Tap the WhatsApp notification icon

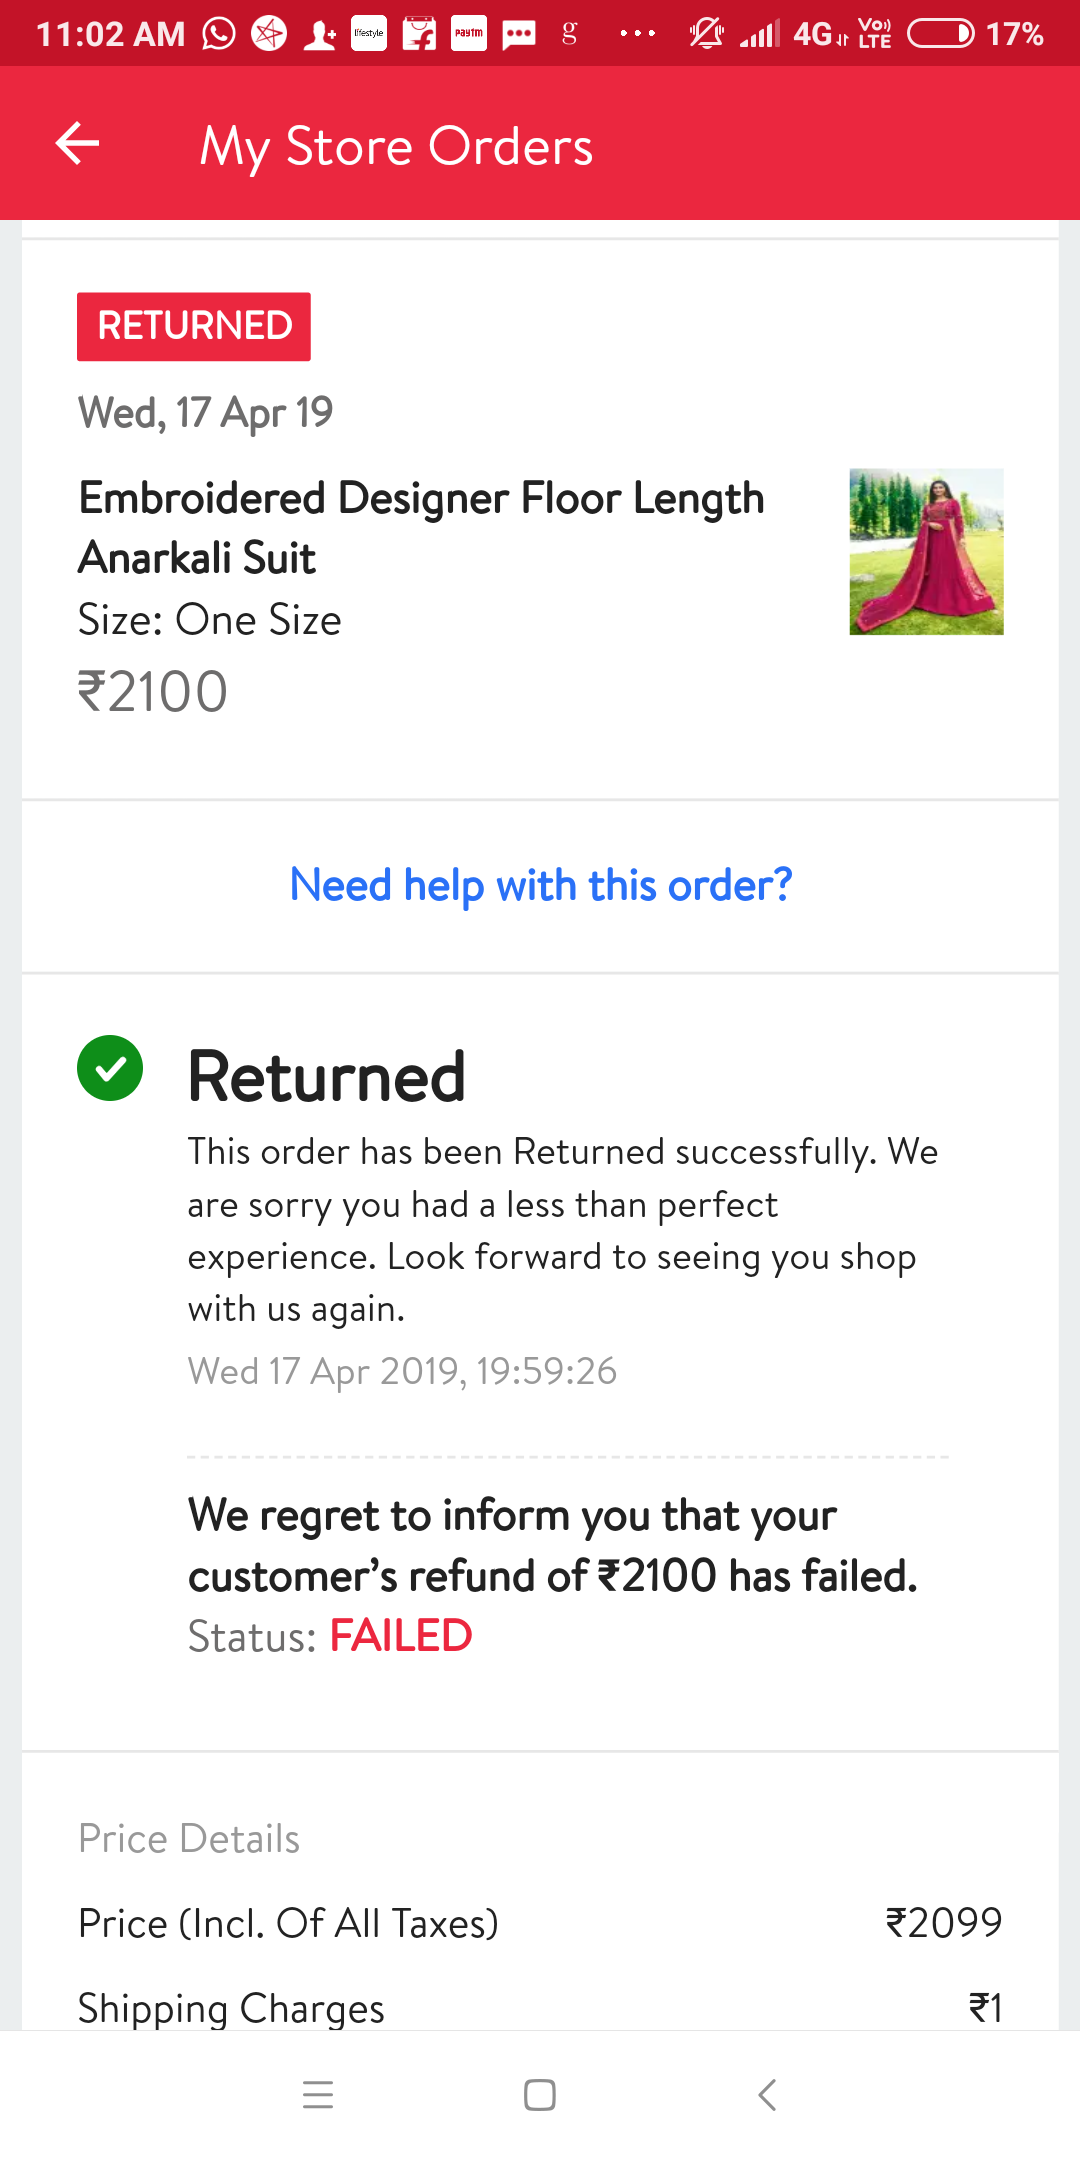pyautogui.click(x=218, y=34)
